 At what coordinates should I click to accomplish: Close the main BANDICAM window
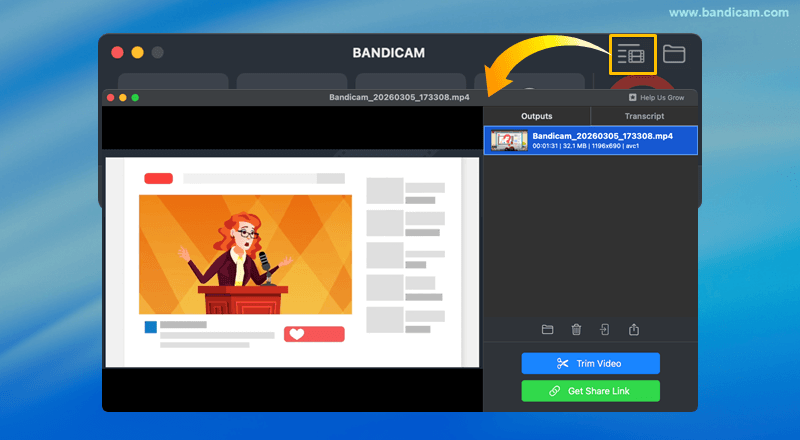(x=117, y=52)
